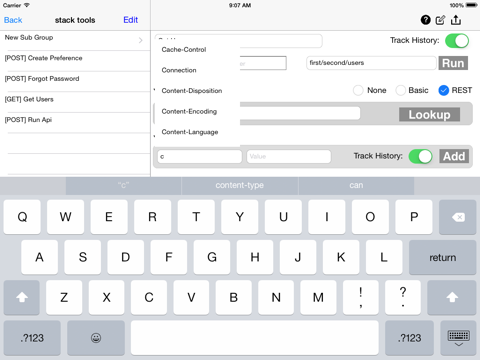Image resolution: width=480 pixels, height=360 pixels.
Task: Expand New Sub Group chevron
Action: [x=140, y=40]
